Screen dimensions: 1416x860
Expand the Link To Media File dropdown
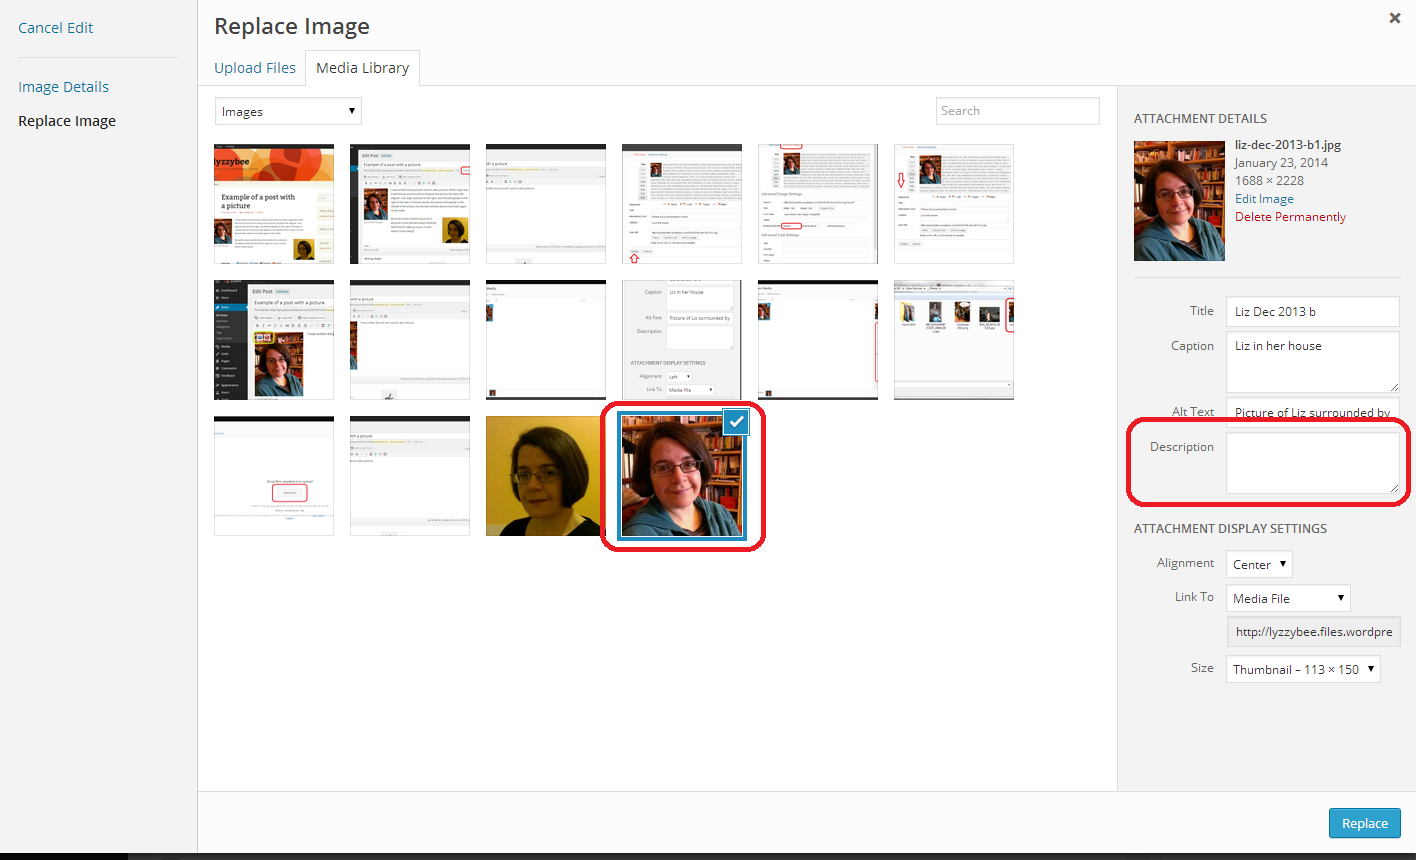[x=1288, y=598]
